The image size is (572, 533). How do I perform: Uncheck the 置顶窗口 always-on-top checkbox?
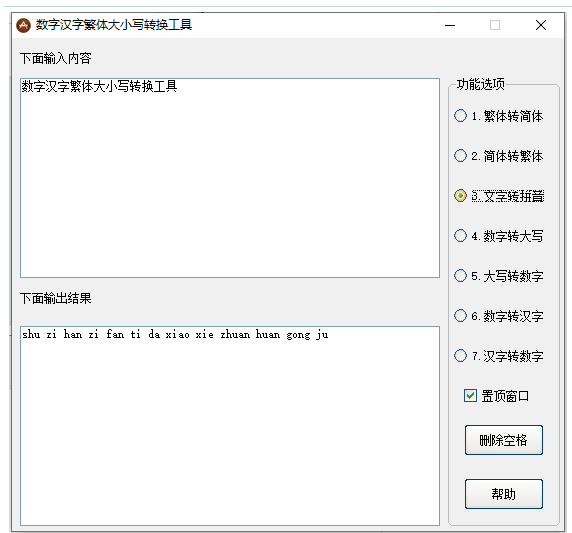point(470,395)
